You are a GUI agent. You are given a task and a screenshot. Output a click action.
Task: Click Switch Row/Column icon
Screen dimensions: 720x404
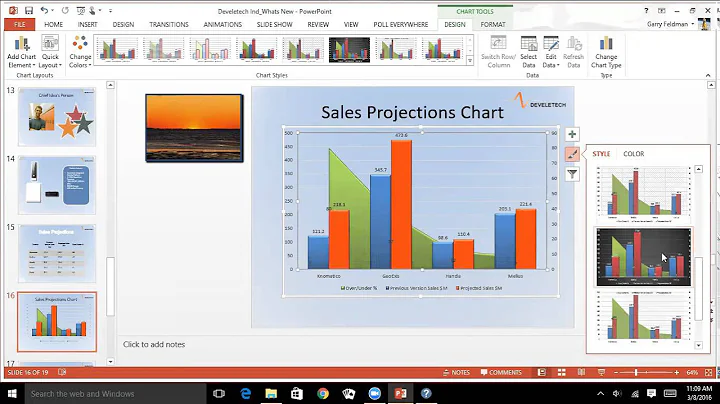point(499,52)
